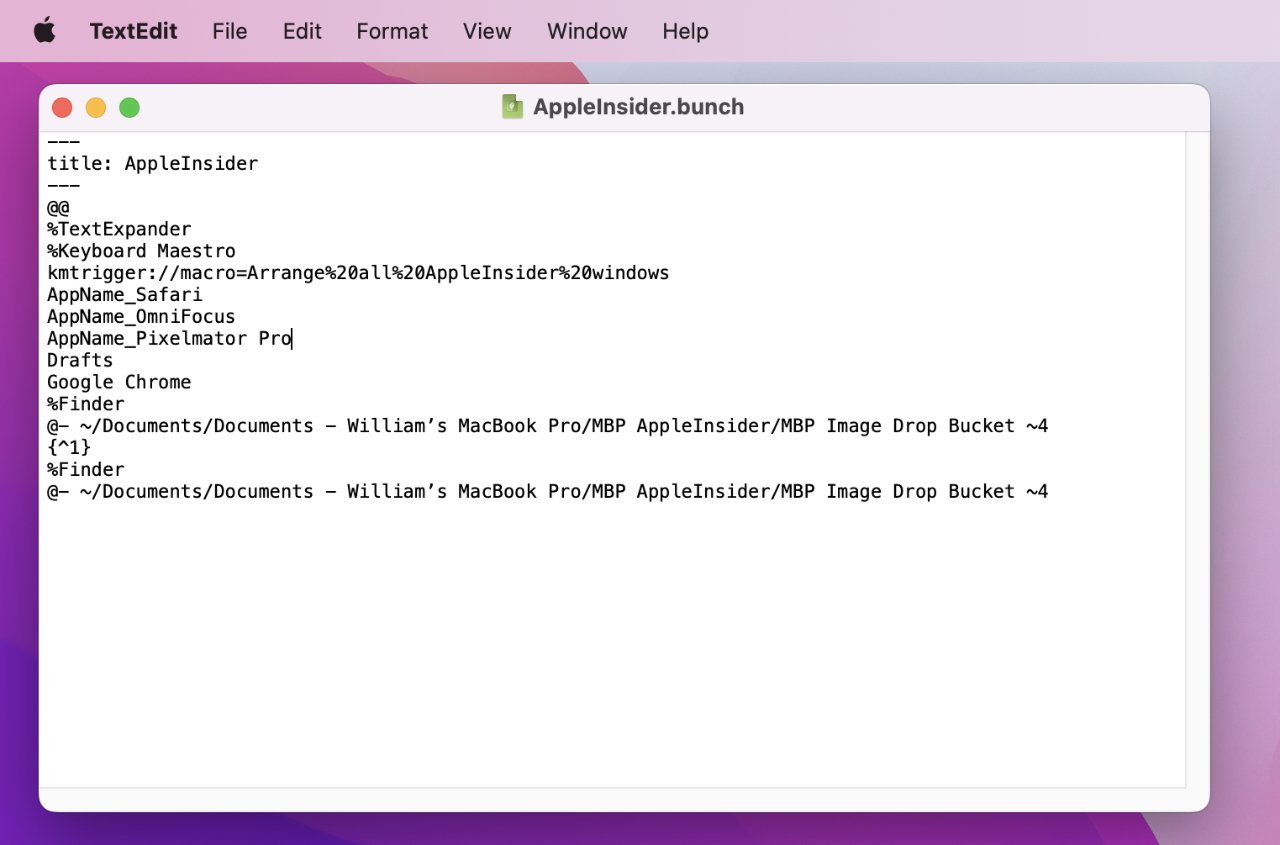Click the 'AppName_Safari' line

pyautogui.click(x=125, y=295)
